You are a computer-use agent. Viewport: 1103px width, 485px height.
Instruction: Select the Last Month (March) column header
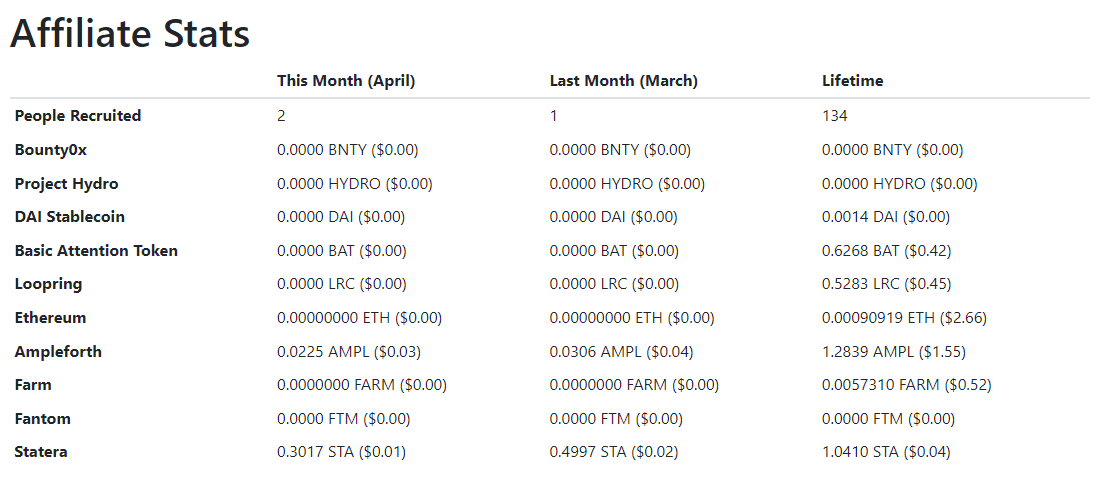click(x=623, y=81)
